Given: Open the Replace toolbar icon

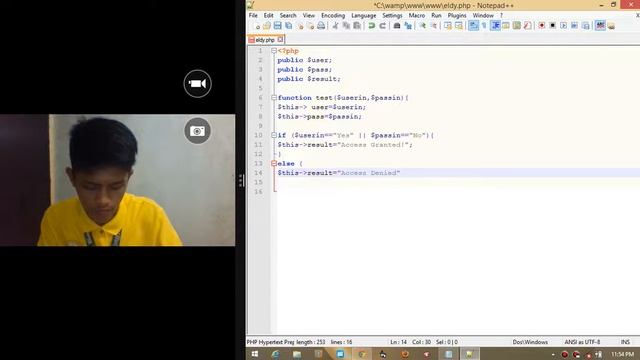Looking at the screenshot, I should pos(408,26).
